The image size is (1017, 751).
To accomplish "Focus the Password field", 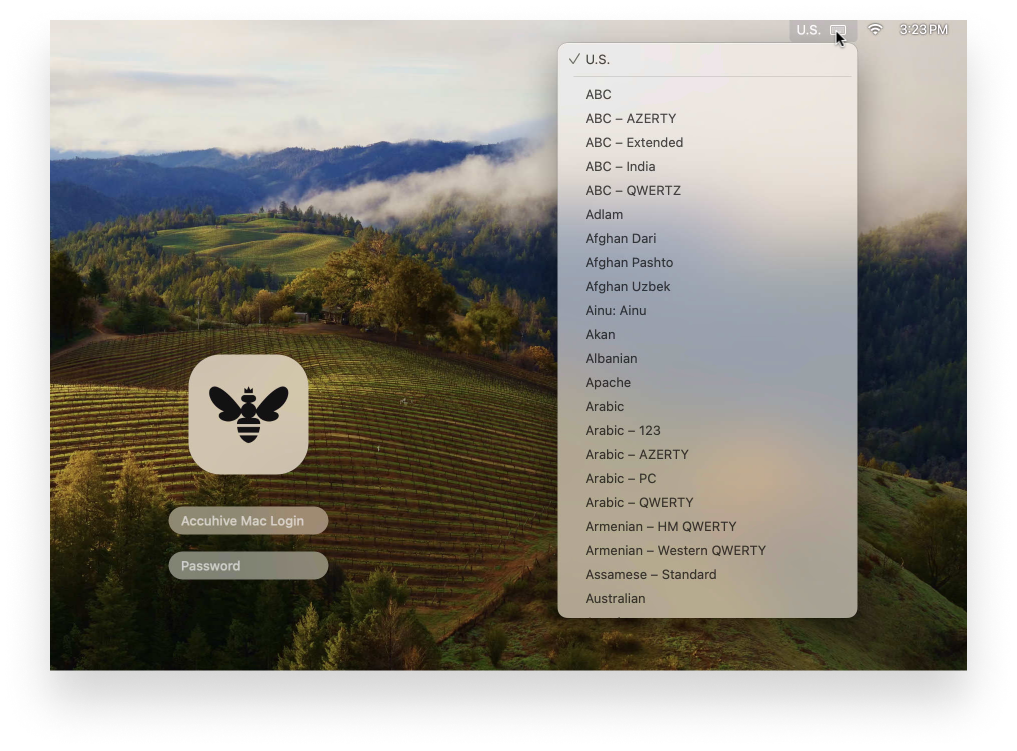I will (x=248, y=566).
